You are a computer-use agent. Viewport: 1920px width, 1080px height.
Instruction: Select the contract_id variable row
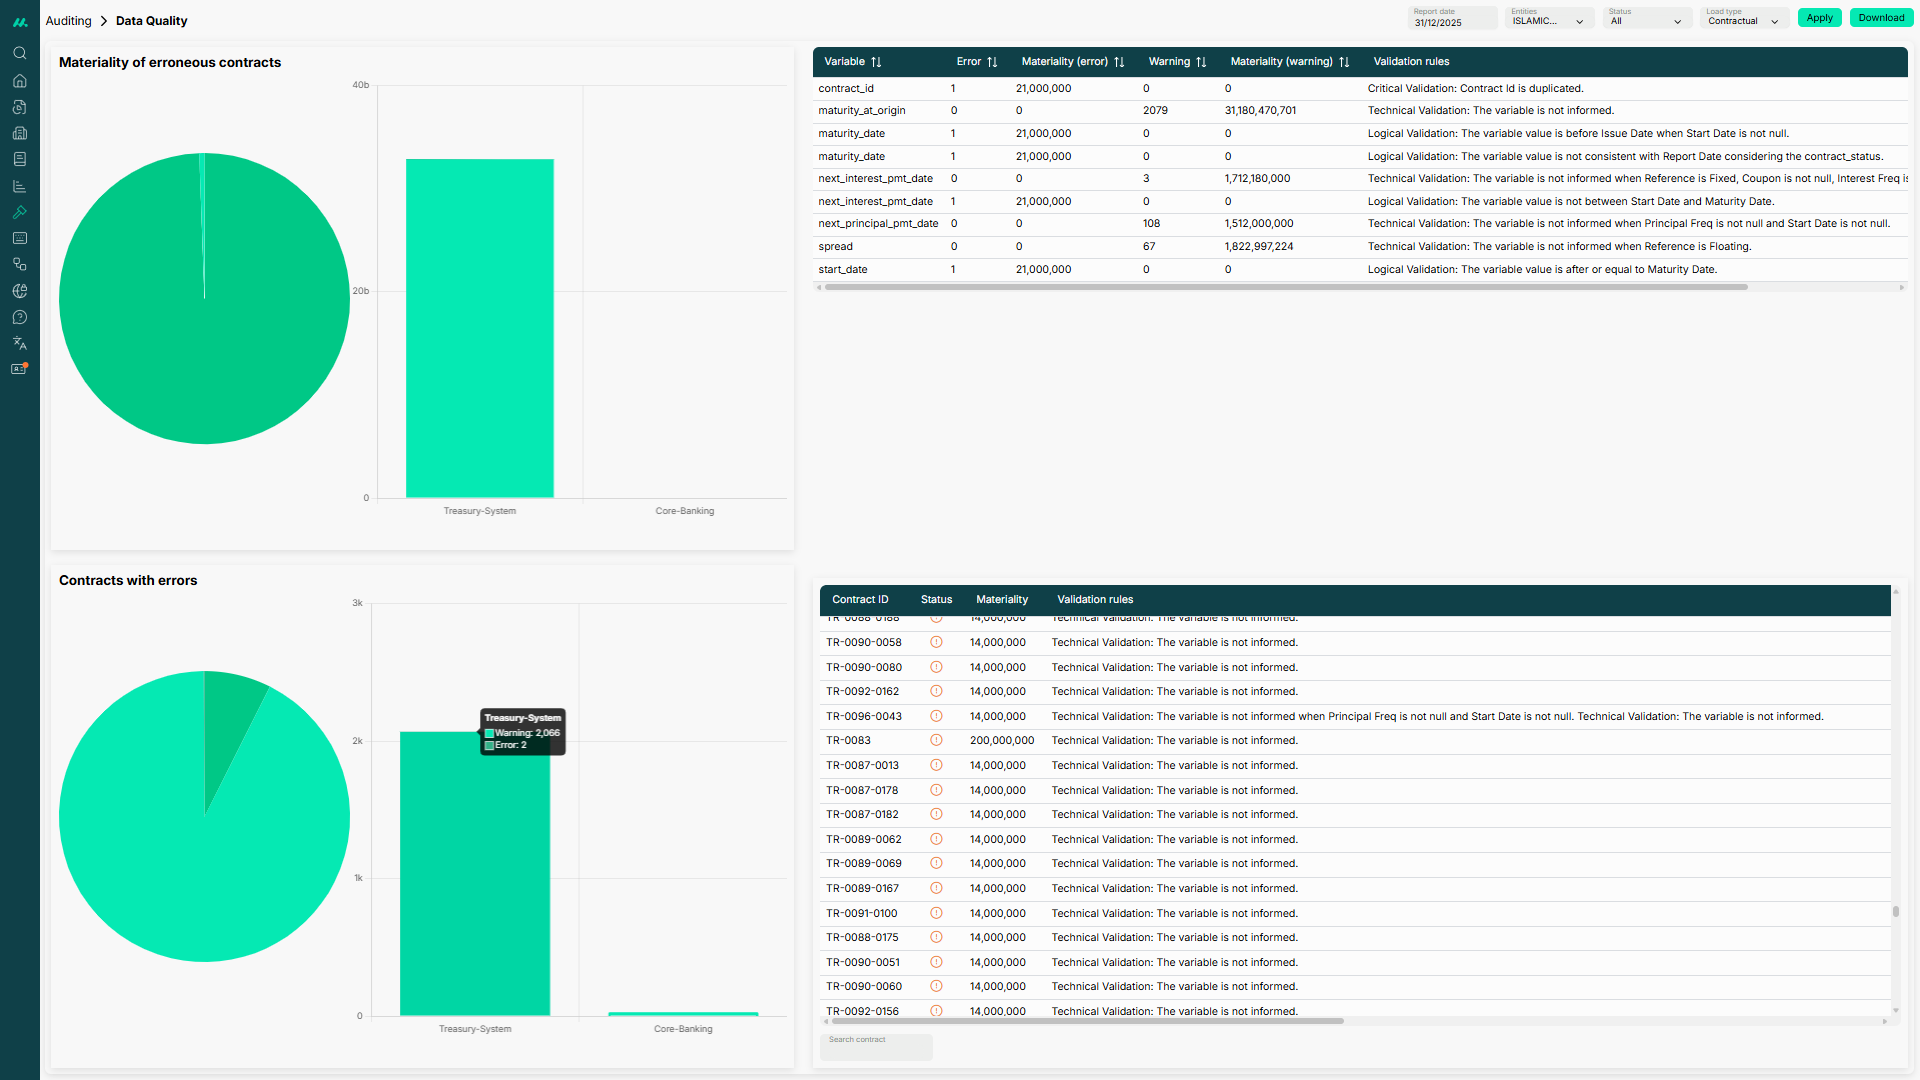pos(1360,89)
